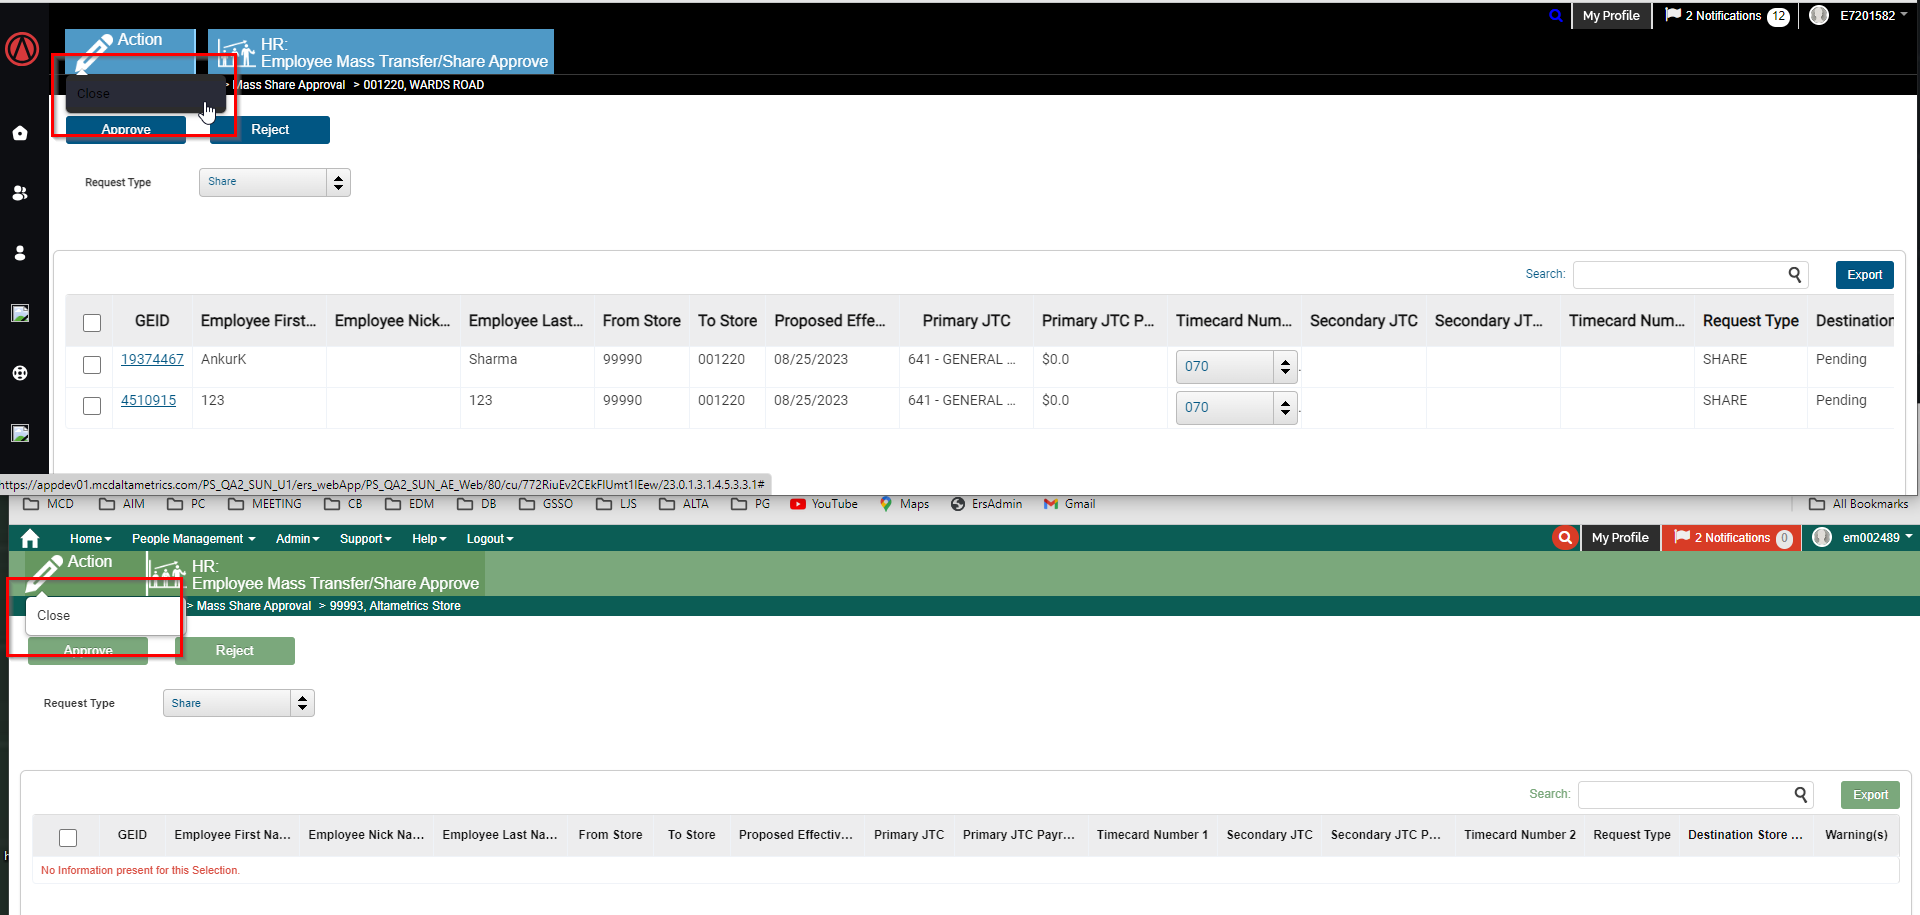Image resolution: width=1920 pixels, height=915 pixels.
Task: Click the magnifier icon in the green window search box
Action: tap(1801, 794)
